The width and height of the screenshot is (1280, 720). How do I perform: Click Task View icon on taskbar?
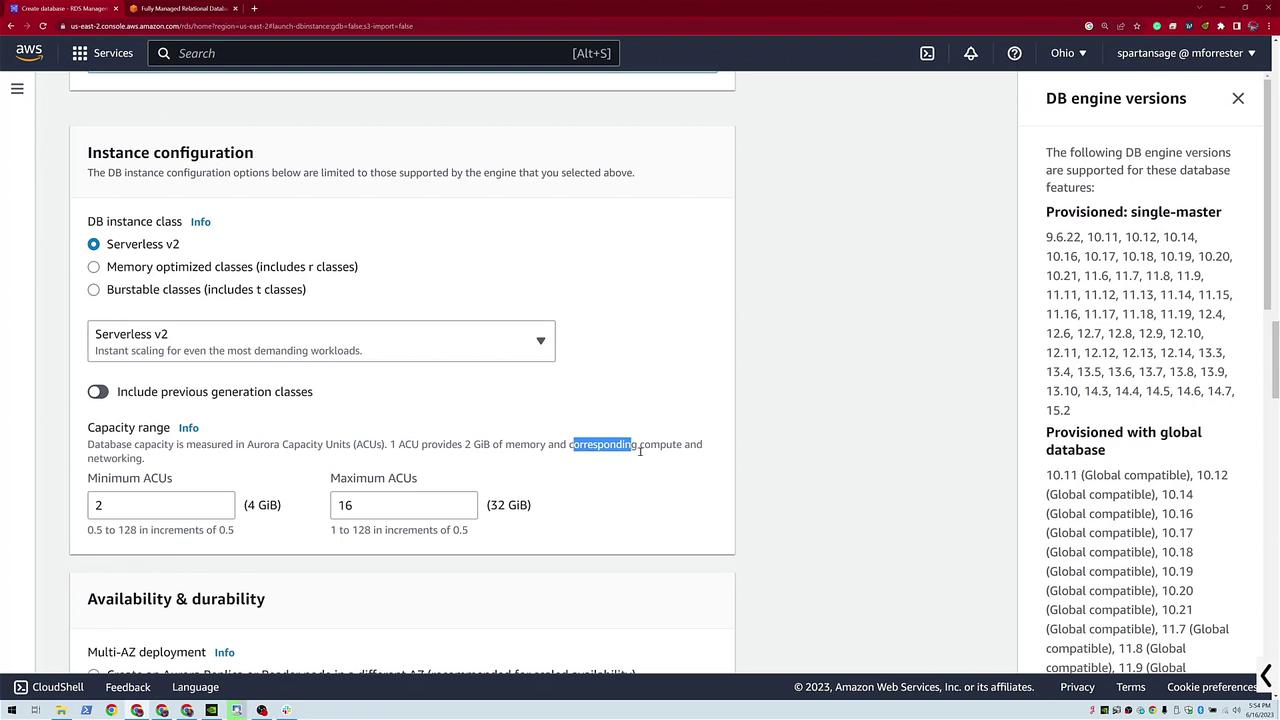(x=36, y=710)
